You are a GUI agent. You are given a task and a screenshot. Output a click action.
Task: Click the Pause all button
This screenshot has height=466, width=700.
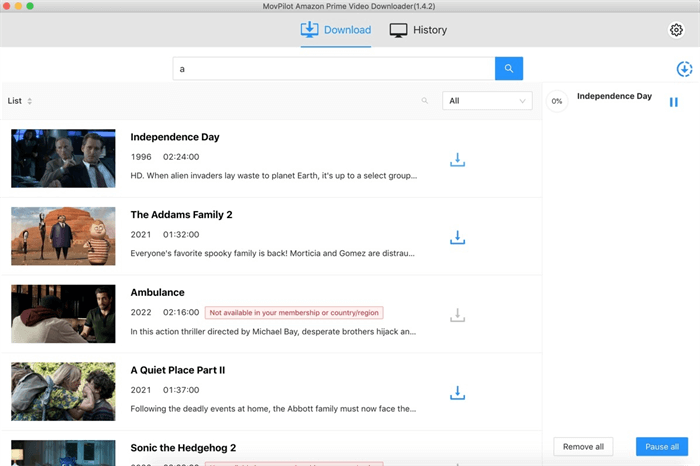point(661,446)
